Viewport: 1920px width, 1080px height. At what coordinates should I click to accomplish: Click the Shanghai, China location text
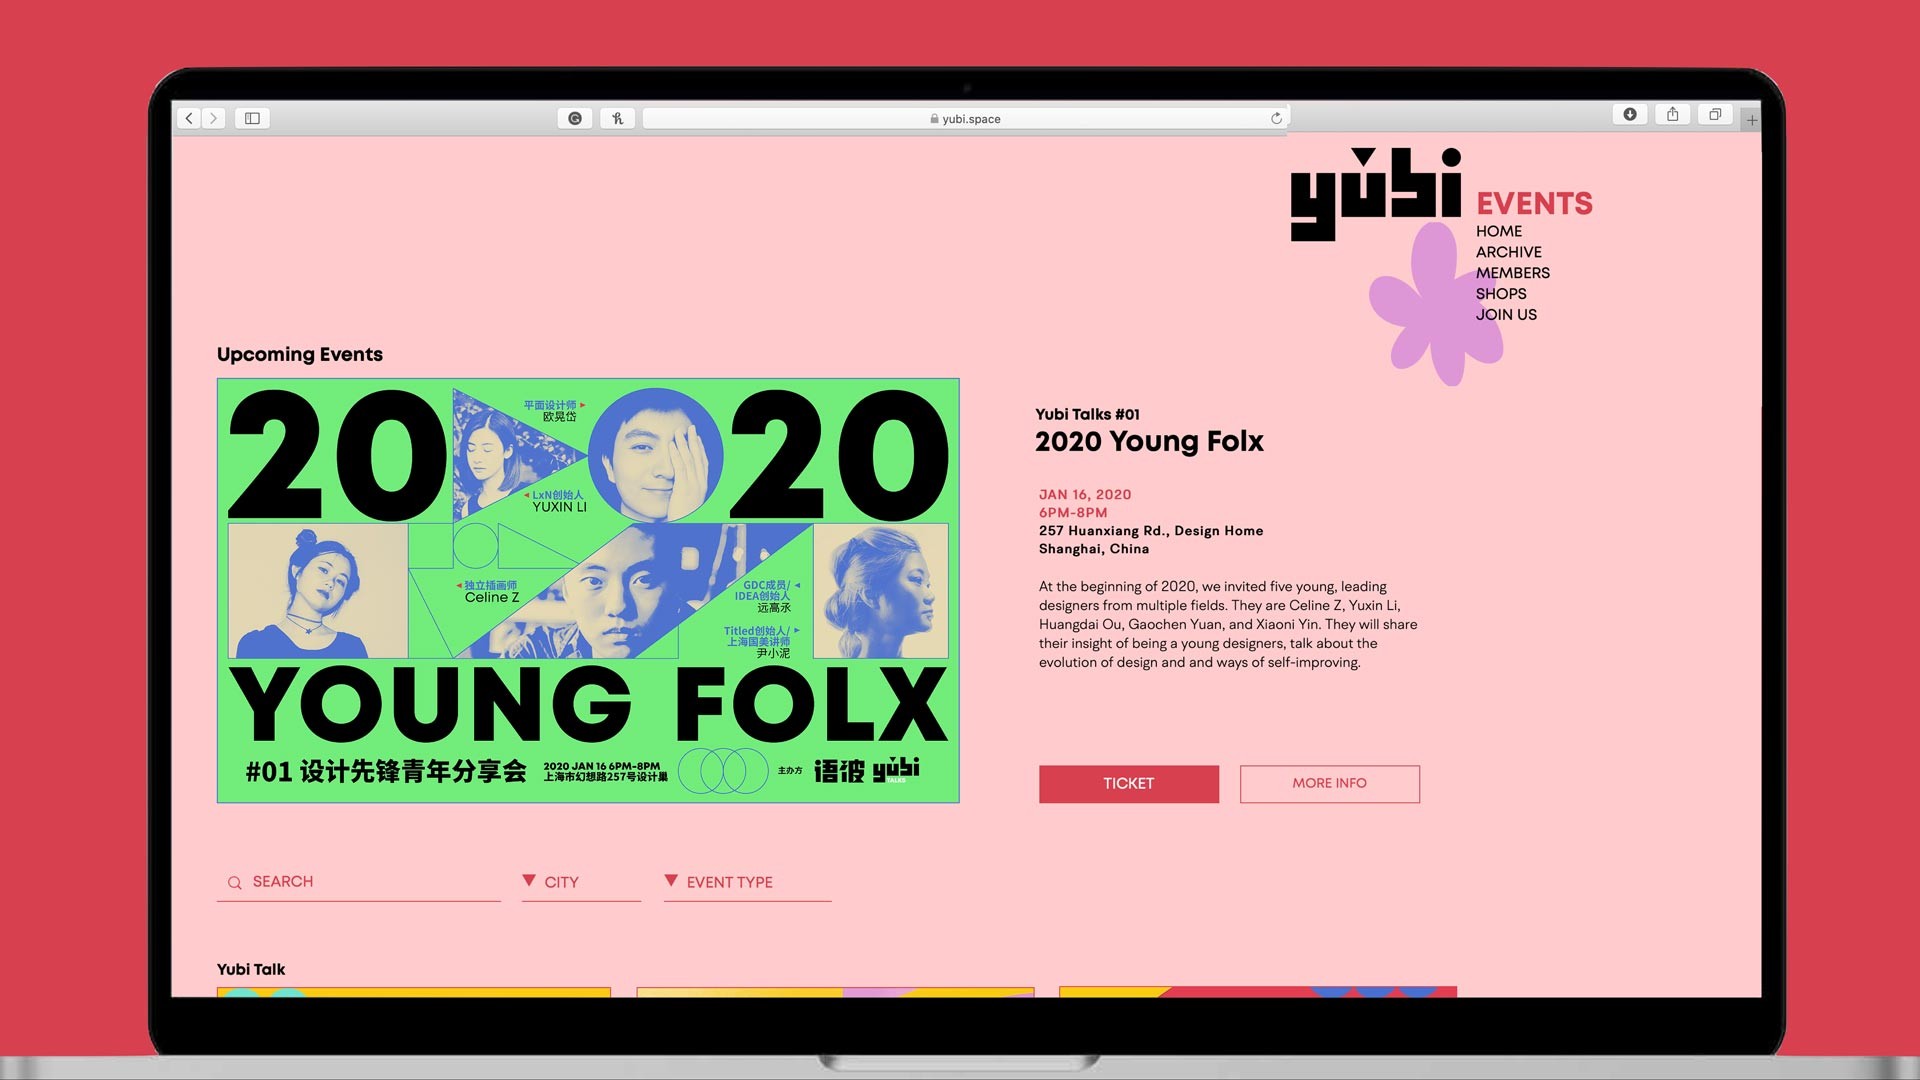click(1094, 549)
